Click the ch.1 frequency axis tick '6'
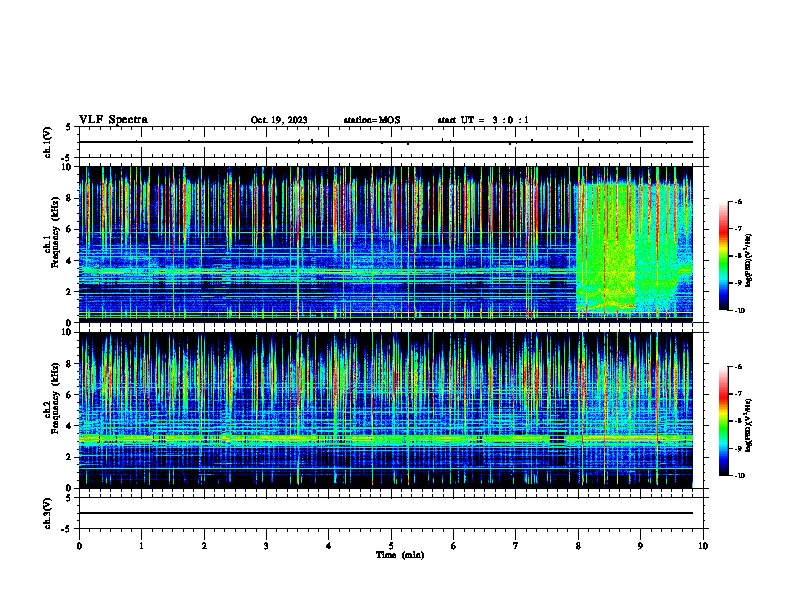 pyautogui.click(x=70, y=229)
